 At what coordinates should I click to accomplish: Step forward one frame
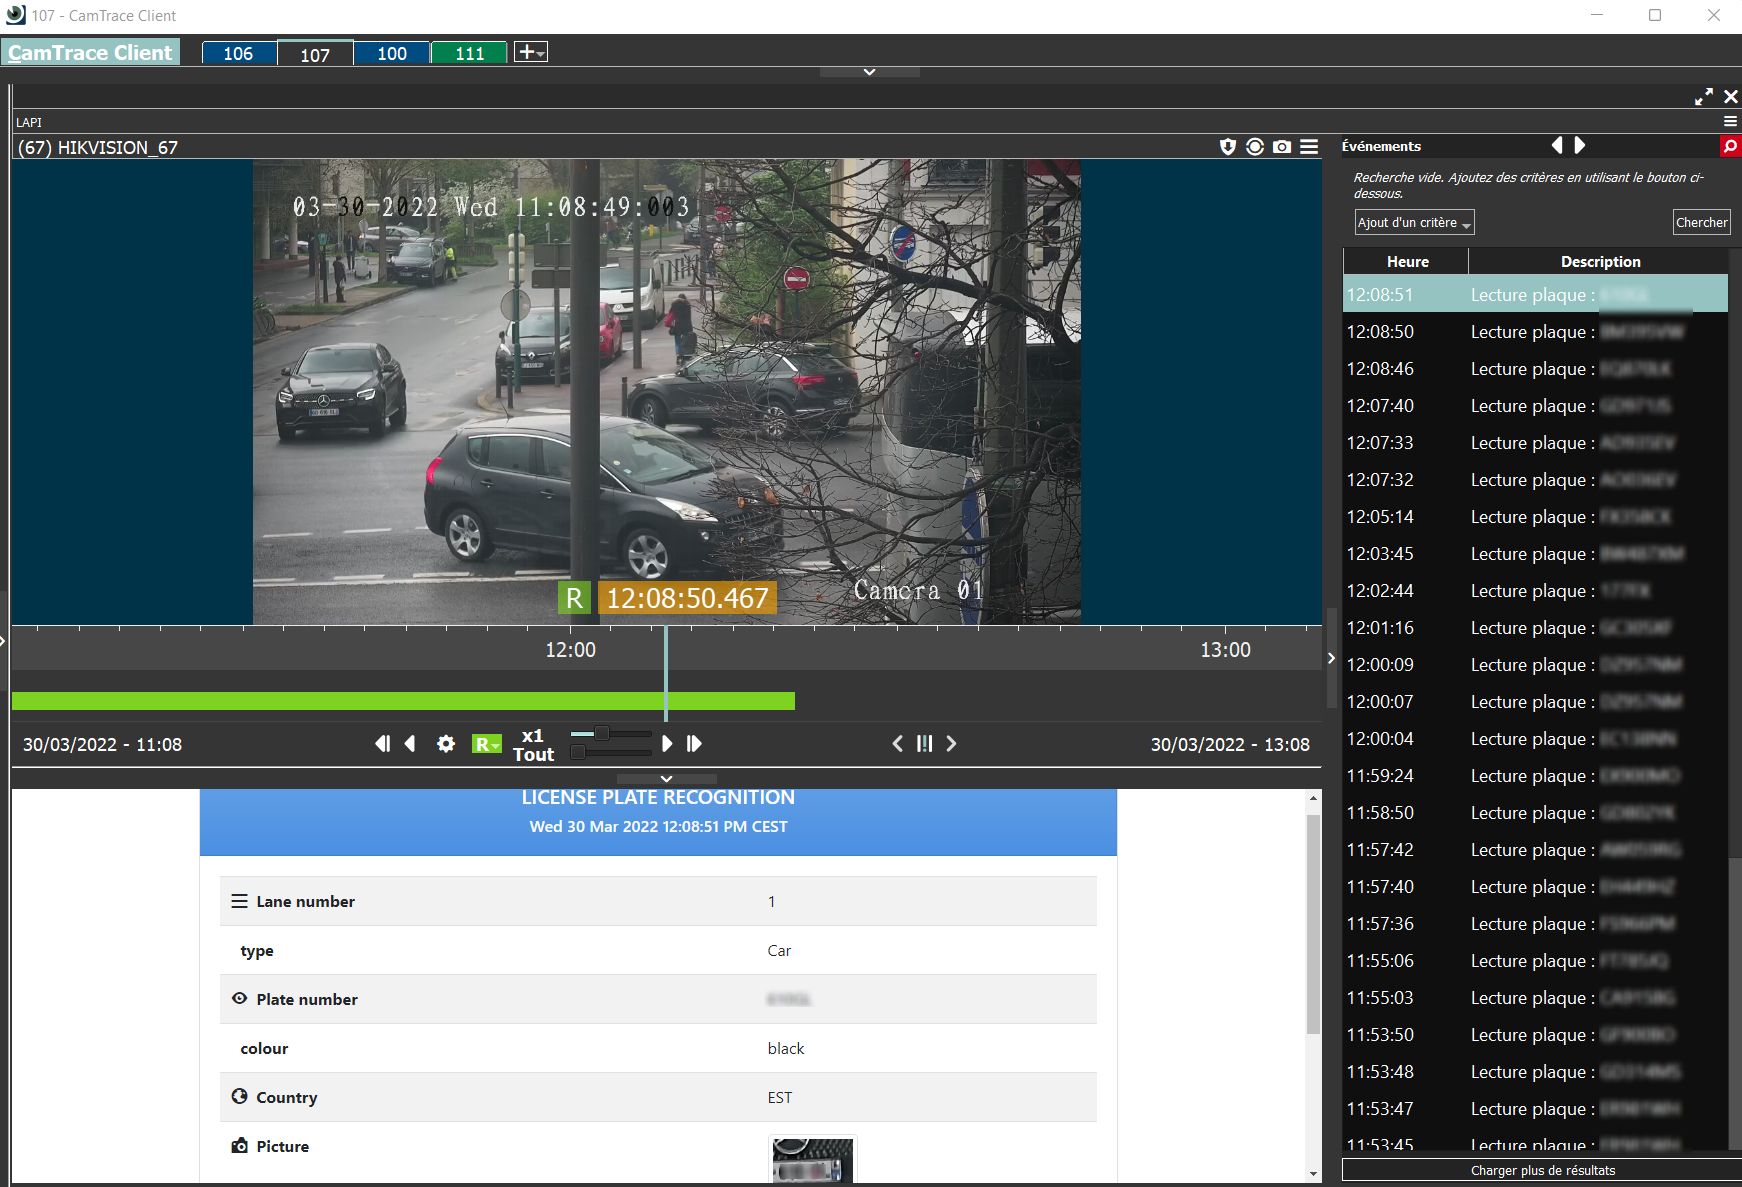click(694, 744)
